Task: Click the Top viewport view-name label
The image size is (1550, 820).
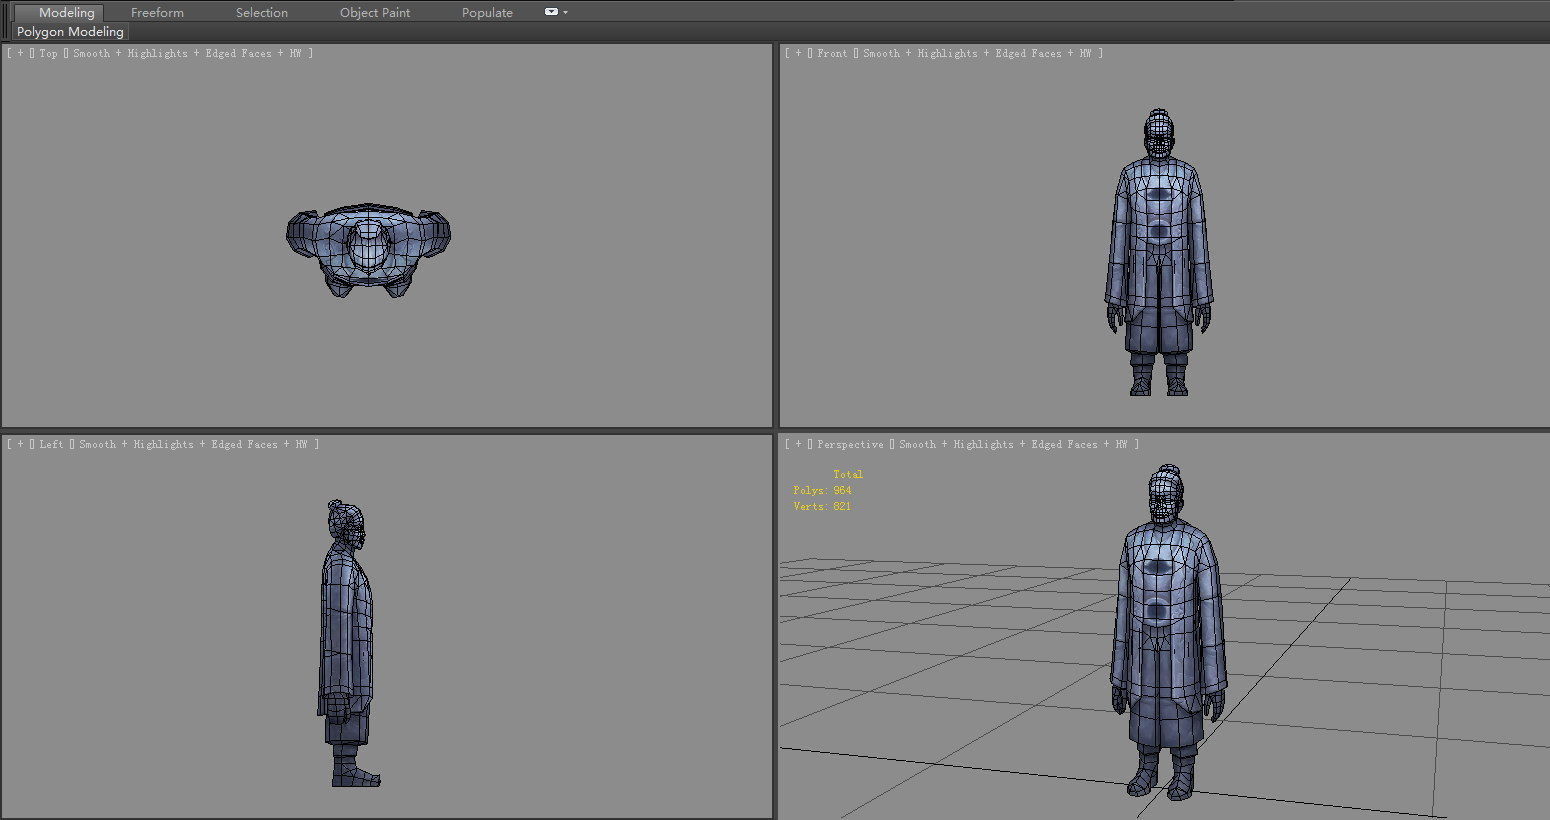Action: coord(48,53)
